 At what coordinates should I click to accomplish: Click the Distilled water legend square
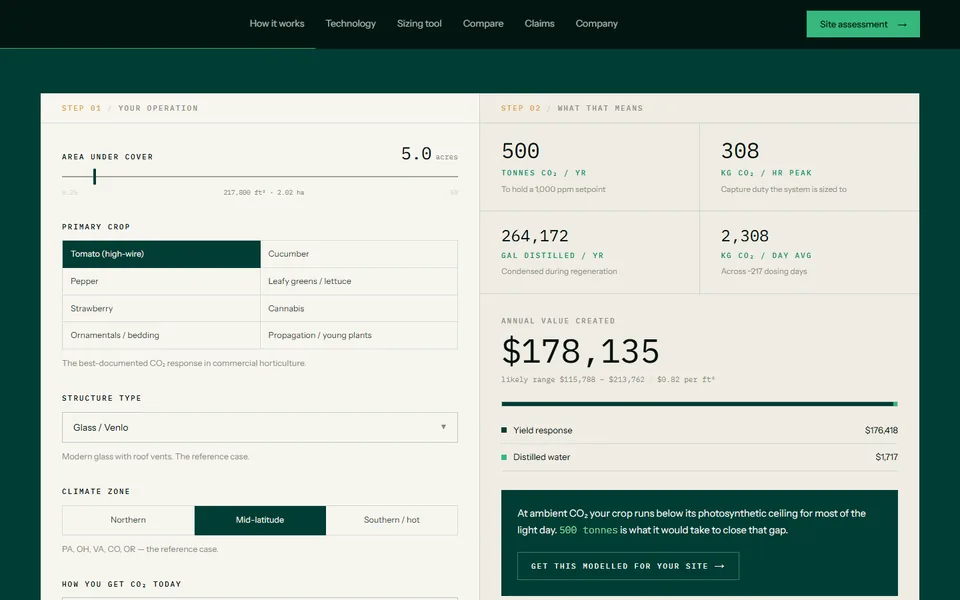pyautogui.click(x=504, y=457)
